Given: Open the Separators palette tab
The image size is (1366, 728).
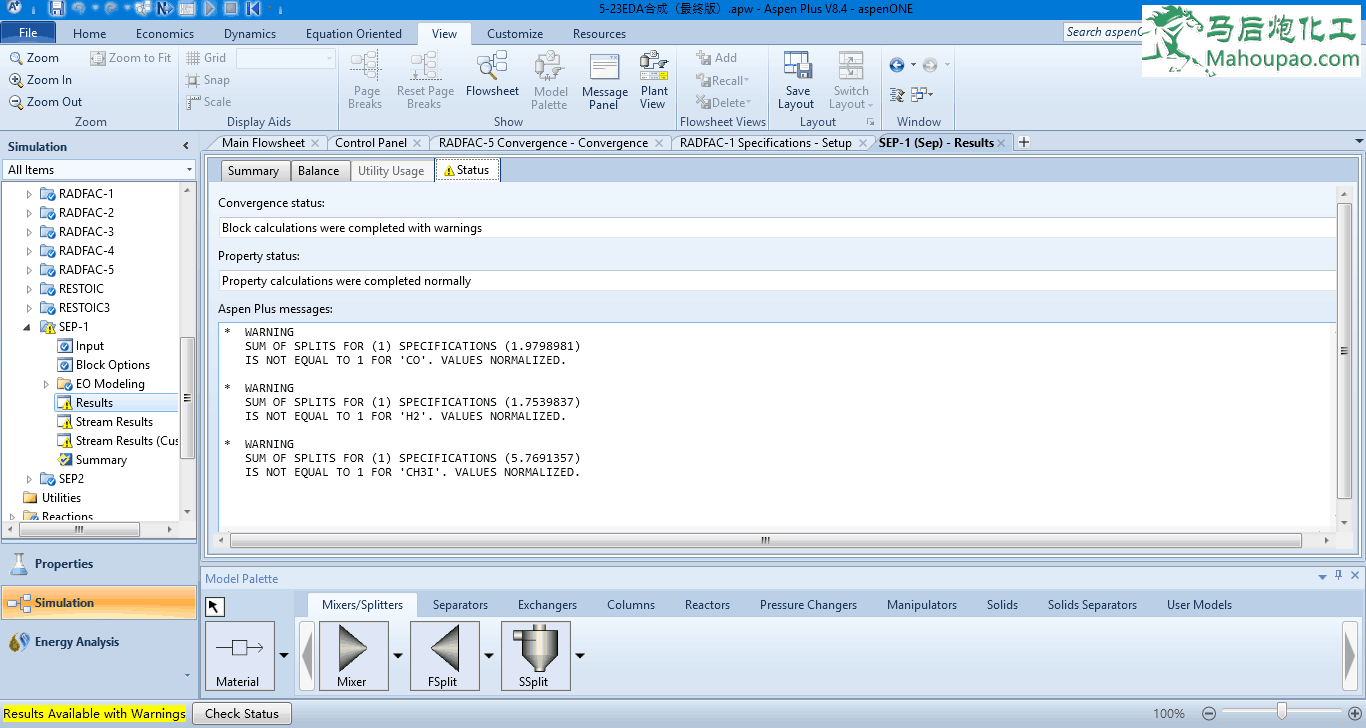Looking at the screenshot, I should click(x=460, y=605).
